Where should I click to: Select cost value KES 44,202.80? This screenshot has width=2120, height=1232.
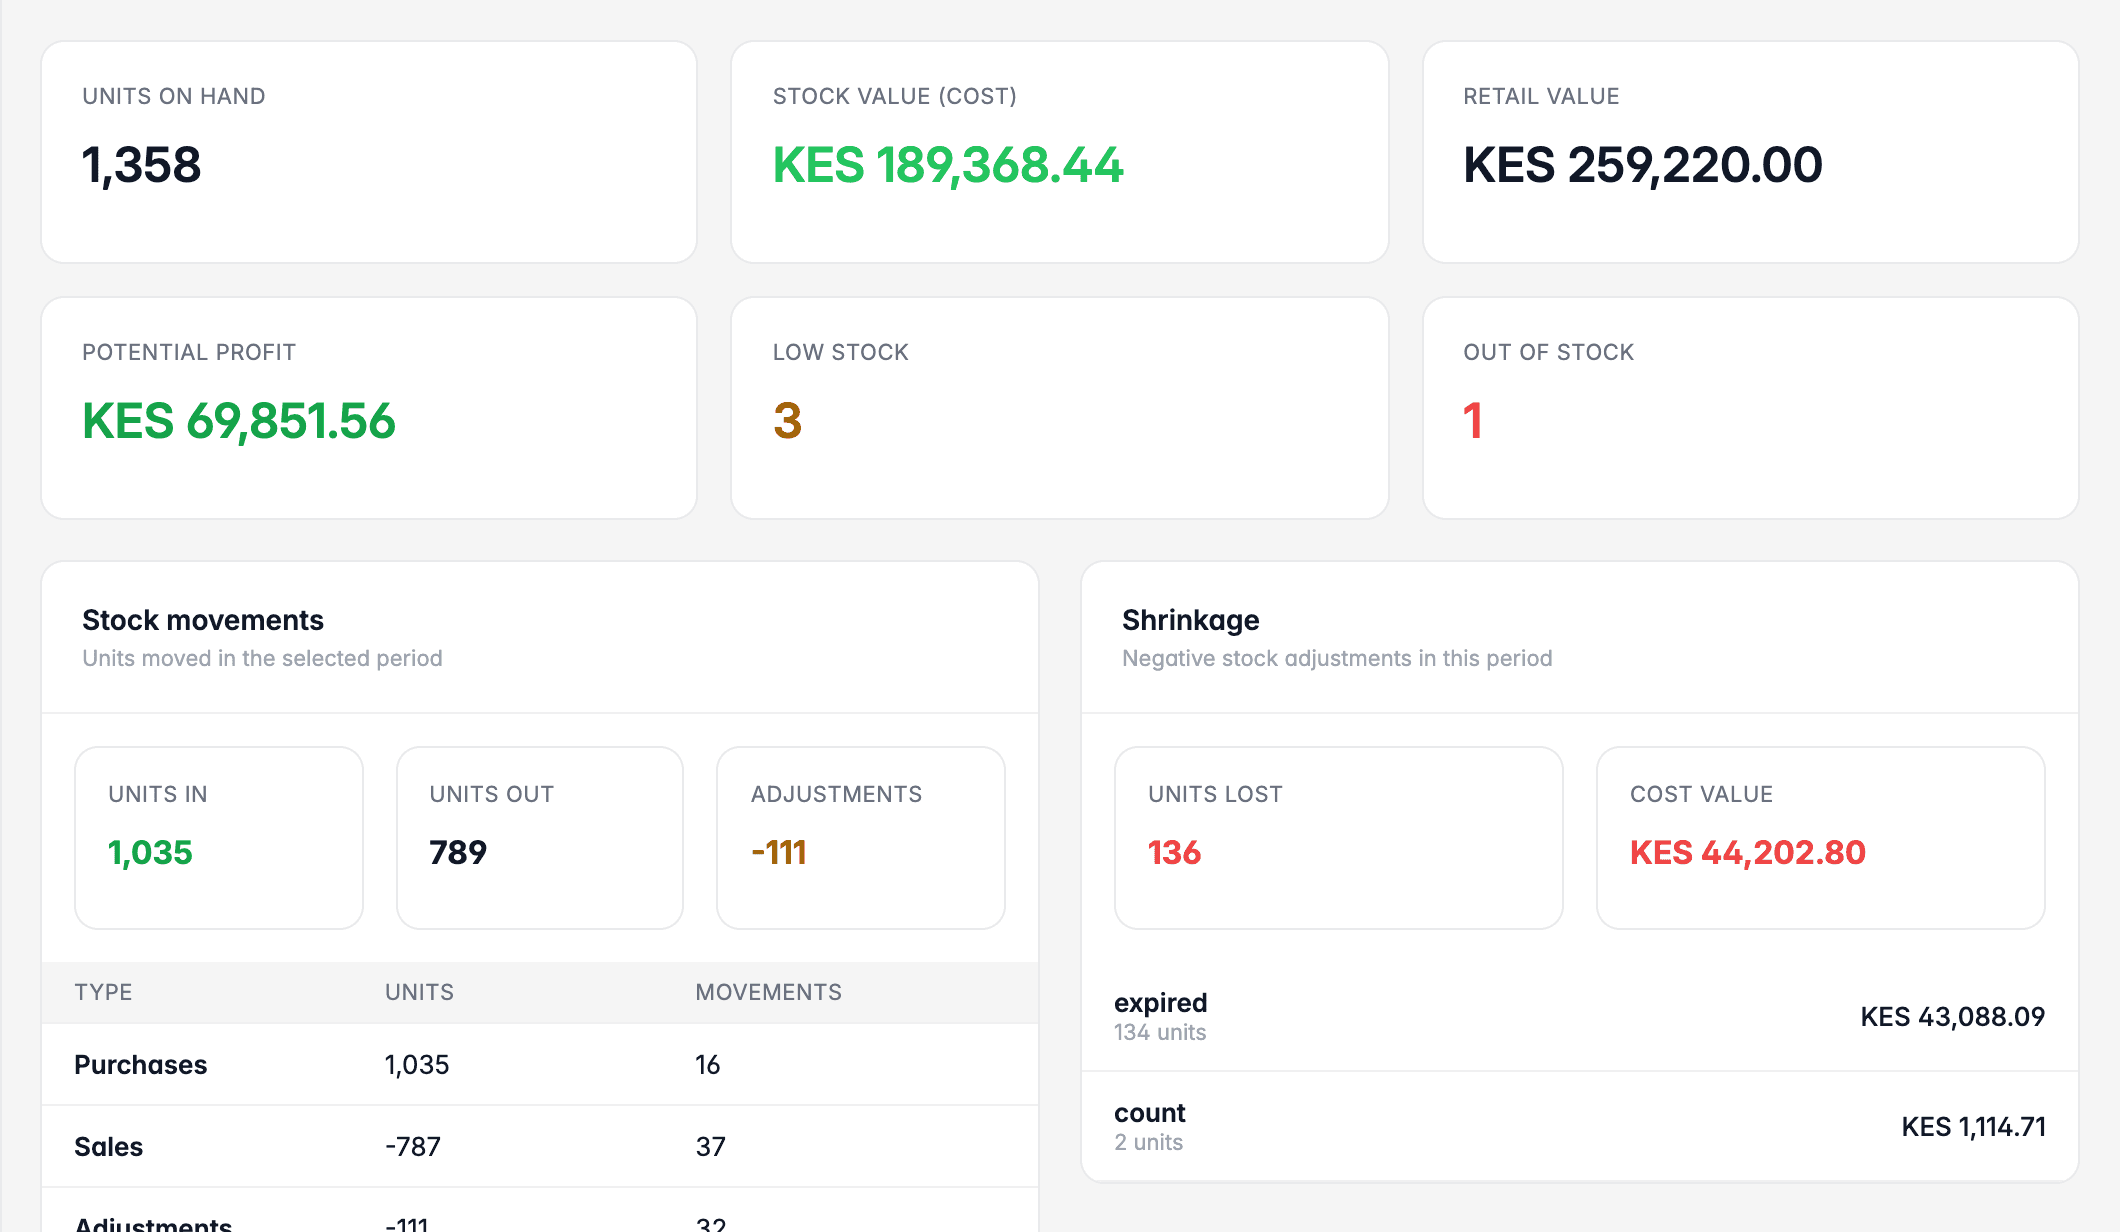click(1747, 852)
